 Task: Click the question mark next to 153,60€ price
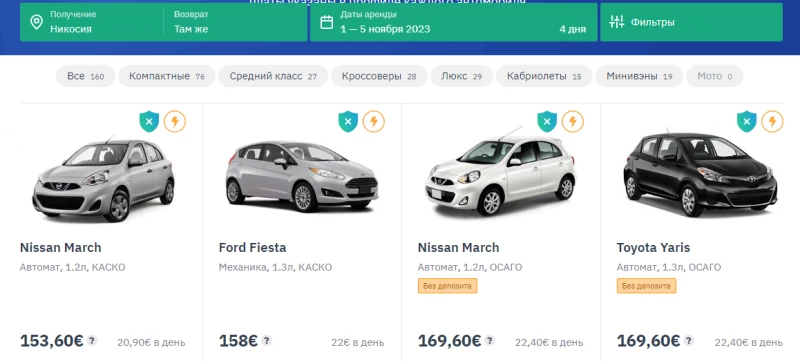click(x=92, y=341)
